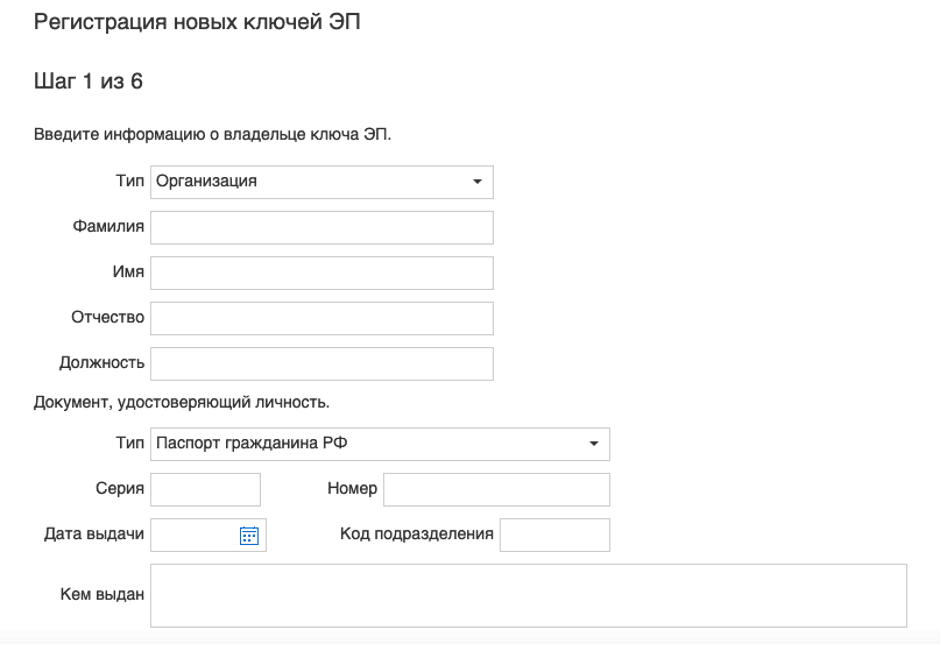Select the passport "Серия" field
Viewport: 941px width, 645px height.
point(205,489)
